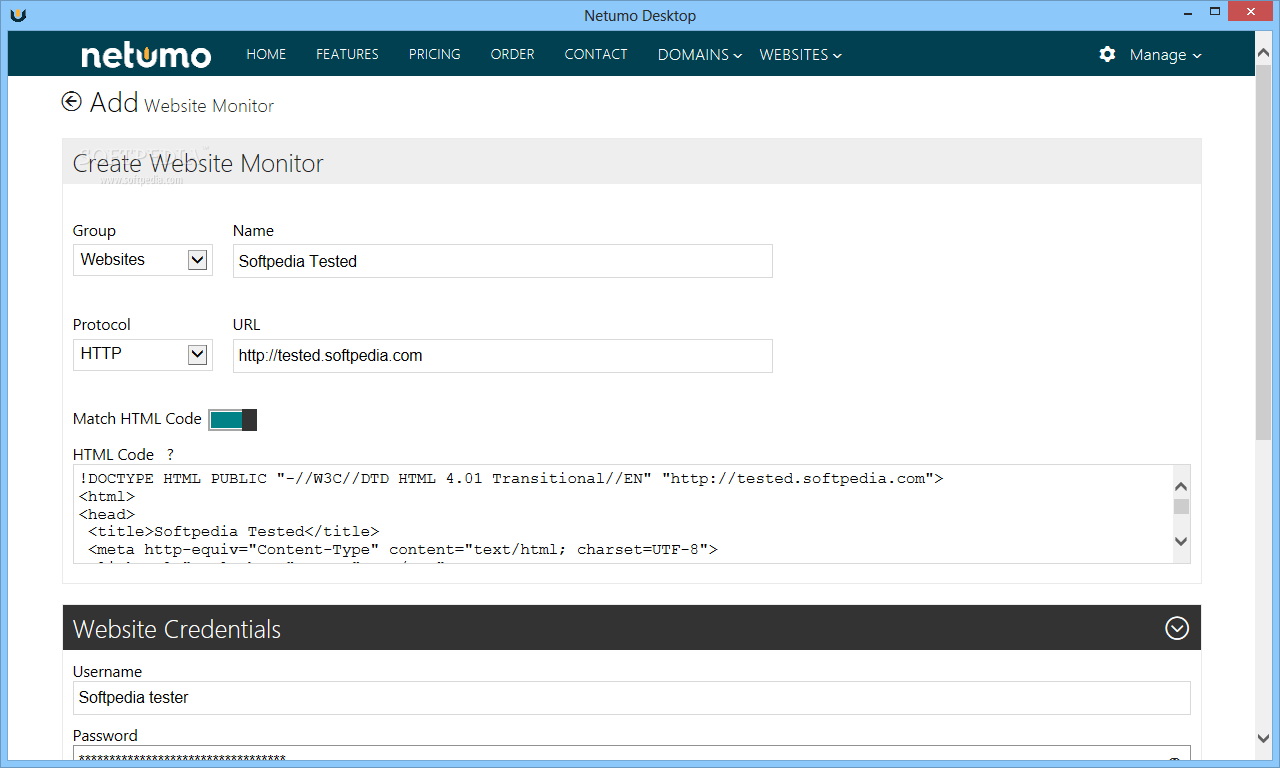Click the HTML Code box scrollbar thumb

tap(1181, 506)
